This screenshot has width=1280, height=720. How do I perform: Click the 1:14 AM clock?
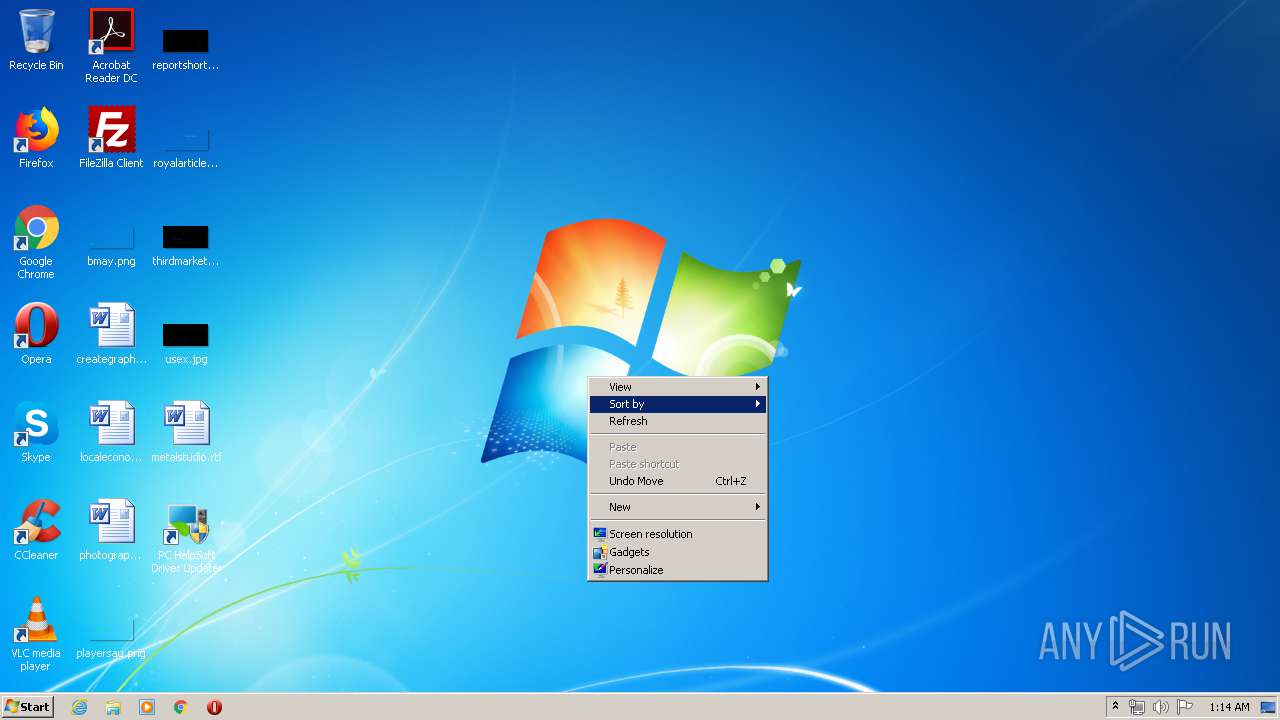point(1229,707)
